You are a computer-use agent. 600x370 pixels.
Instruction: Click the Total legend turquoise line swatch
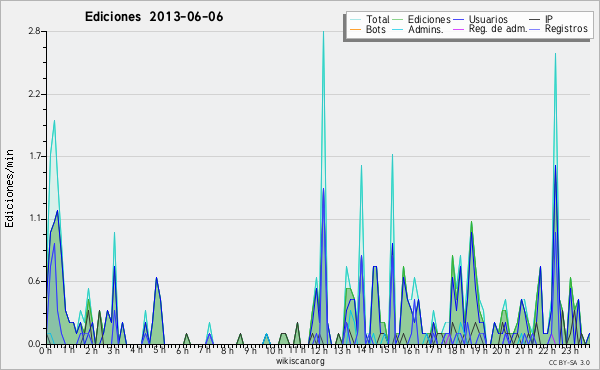355,20
